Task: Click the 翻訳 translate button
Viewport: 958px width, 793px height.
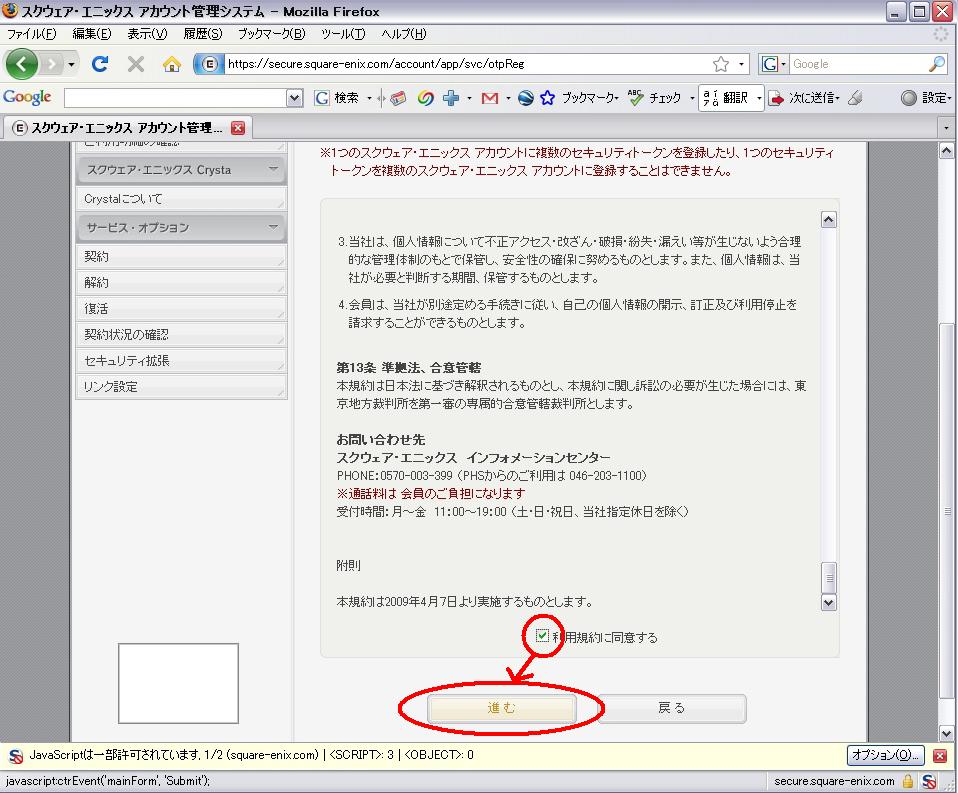Action: 725,98
